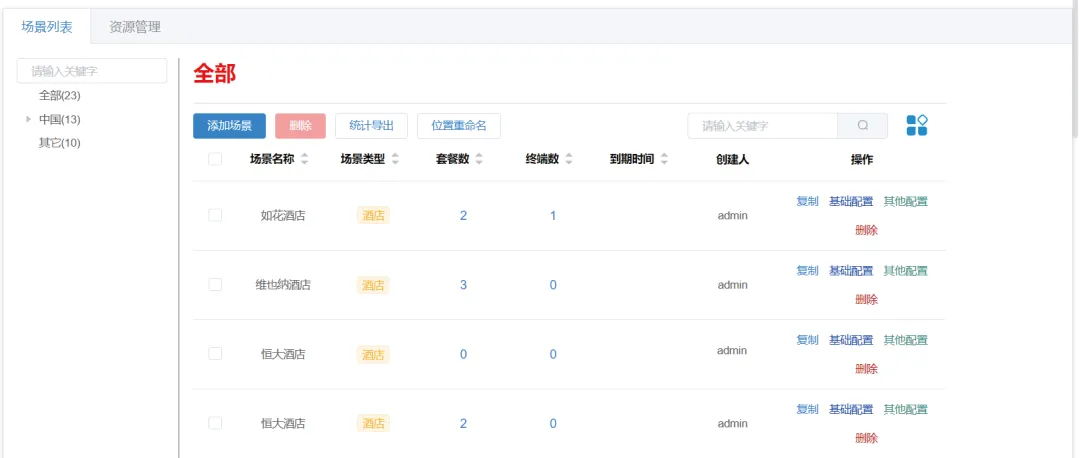Click the 添加场景 button
The image size is (1080, 458).
pyautogui.click(x=229, y=126)
